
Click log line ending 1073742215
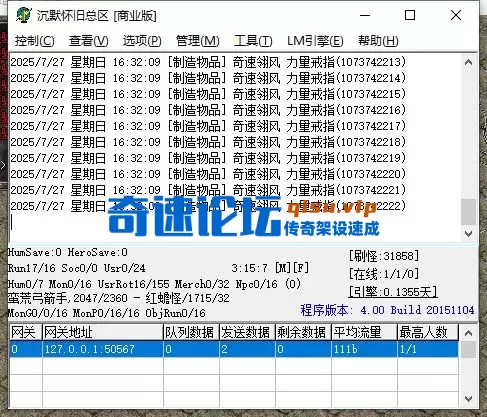click(208, 94)
